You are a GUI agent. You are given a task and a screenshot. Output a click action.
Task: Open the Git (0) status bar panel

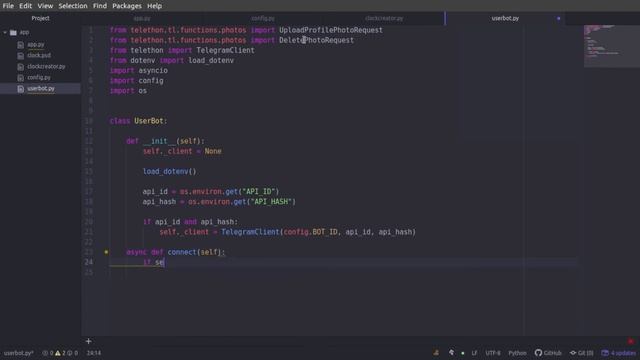(x=582, y=353)
